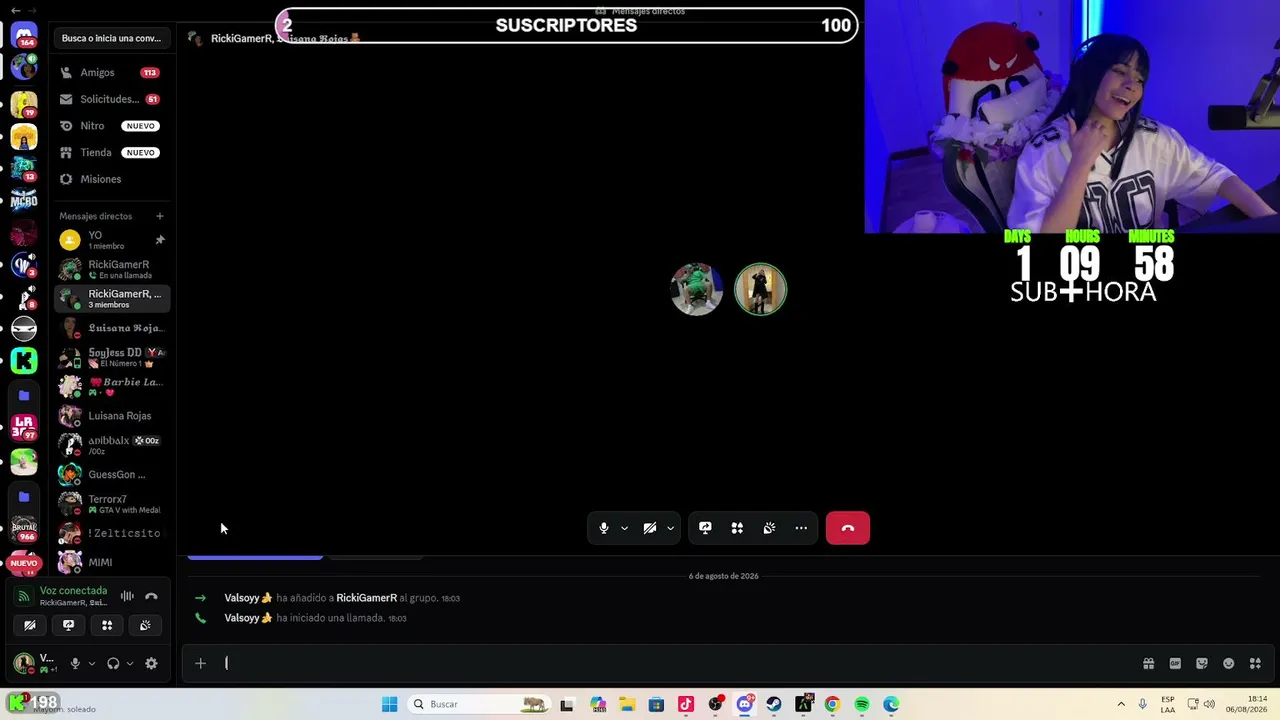Create a new direct message with plus
Image resolution: width=1280 pixels, height=720 pixels.
pyautogui.click(x=159, y=216)
